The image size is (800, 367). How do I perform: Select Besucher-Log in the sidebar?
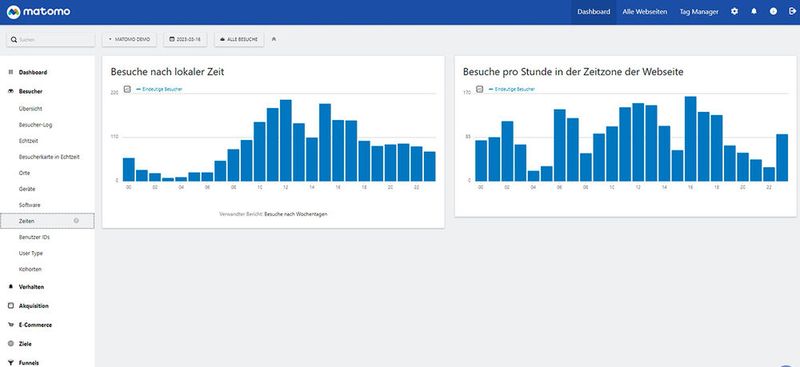coord(36,125)
